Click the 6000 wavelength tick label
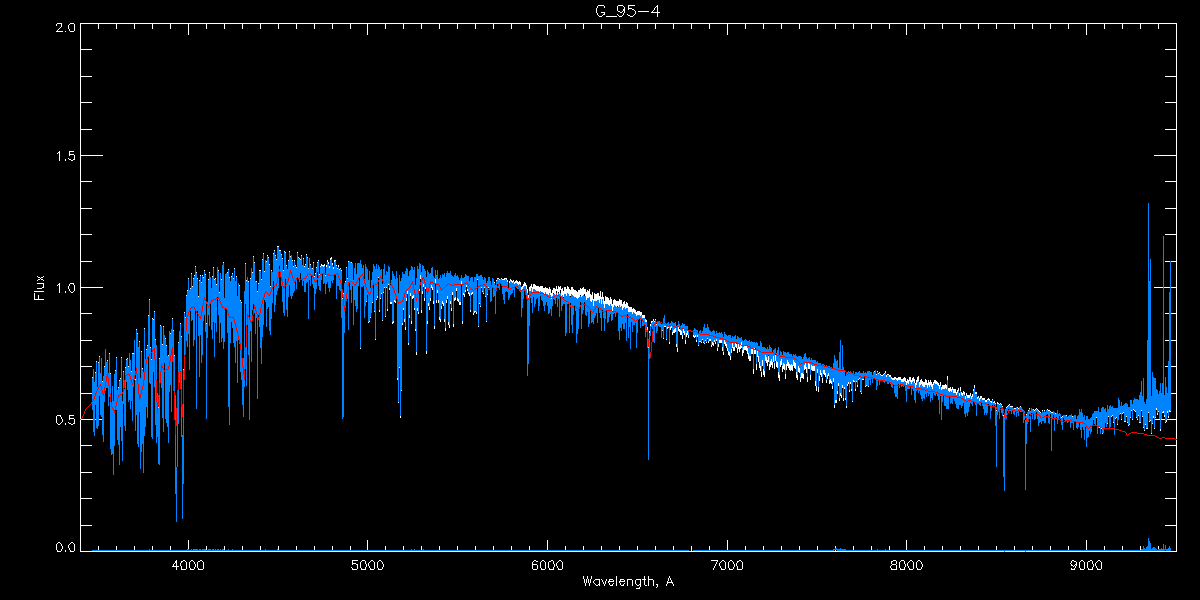The image size is (1200, 600). click(547, 565)
